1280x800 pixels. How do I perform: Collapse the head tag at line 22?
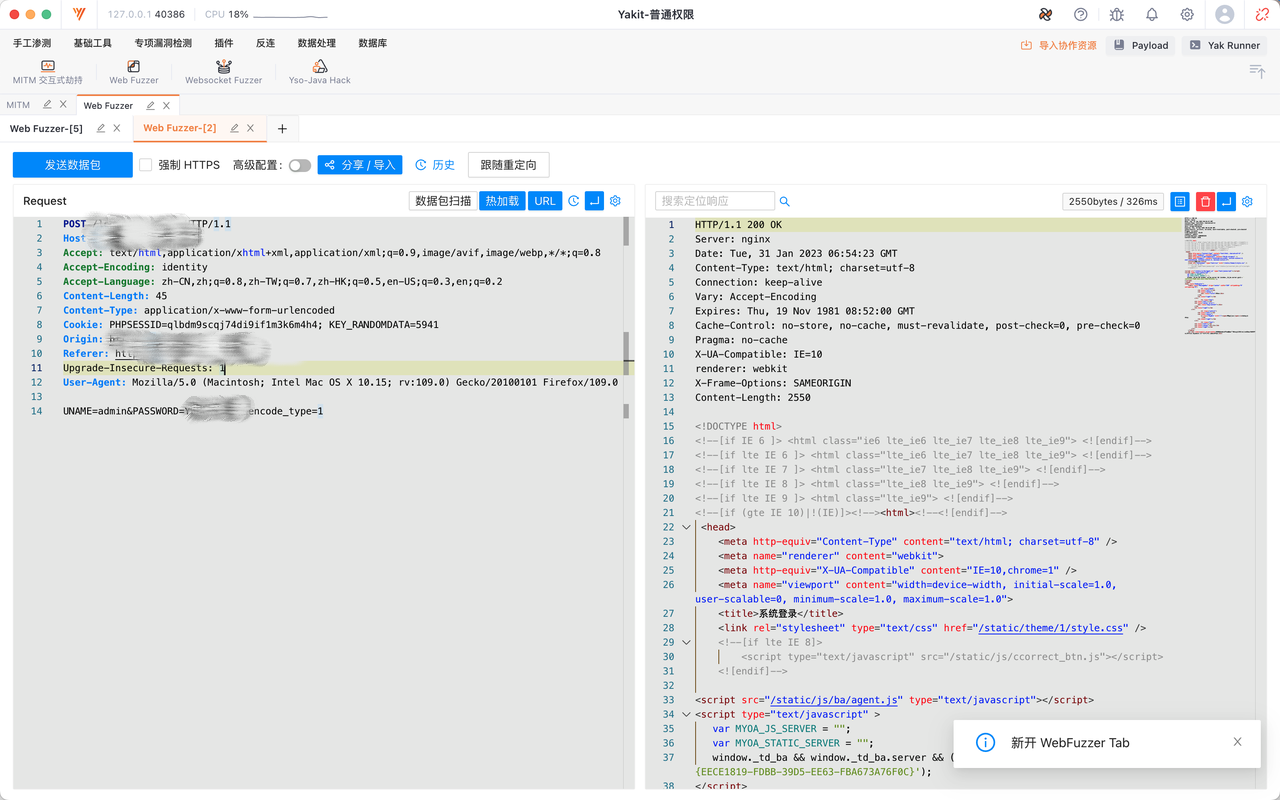[686, 527]
